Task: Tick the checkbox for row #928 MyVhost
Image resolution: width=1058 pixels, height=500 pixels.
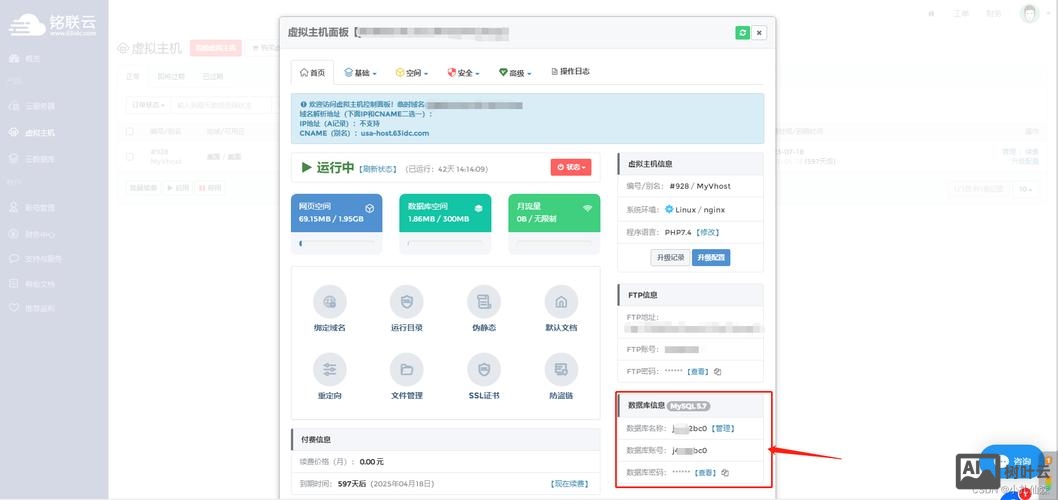Action: 130,157
